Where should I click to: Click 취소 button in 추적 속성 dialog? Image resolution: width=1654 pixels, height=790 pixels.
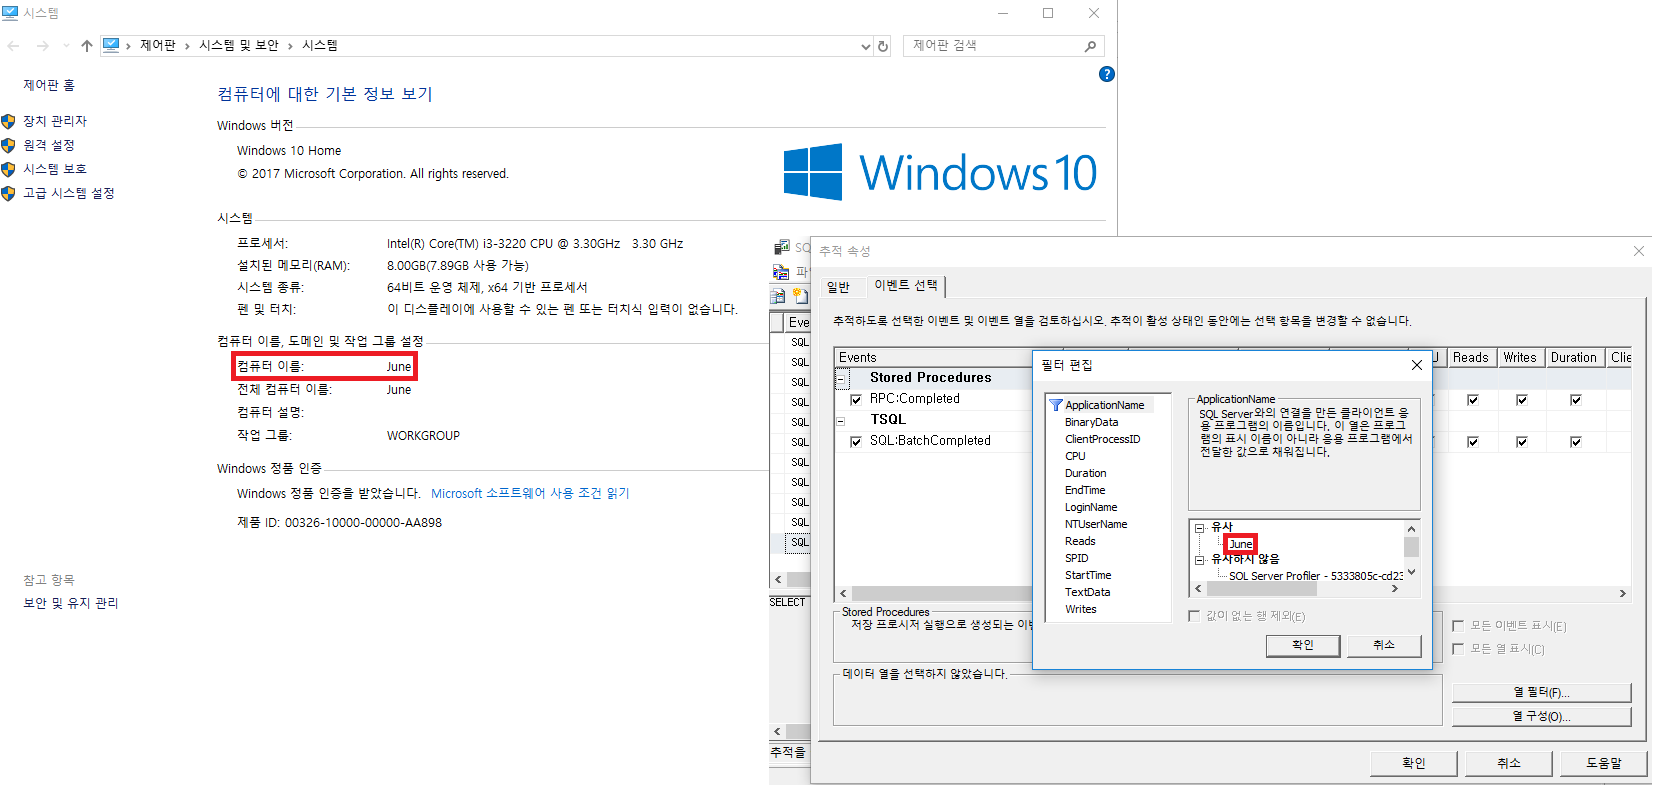click(x=1508, y=763)
